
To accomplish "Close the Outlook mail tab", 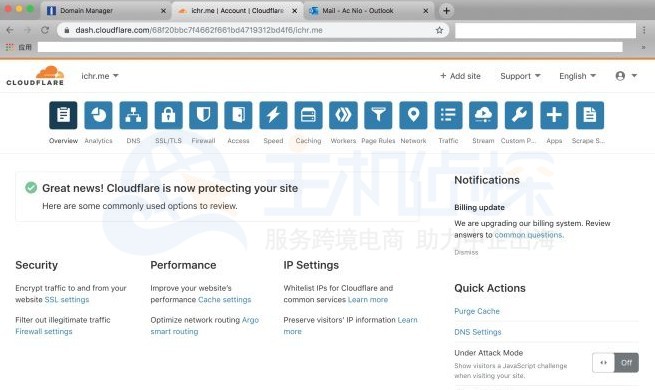I will (x=426, y=11).
